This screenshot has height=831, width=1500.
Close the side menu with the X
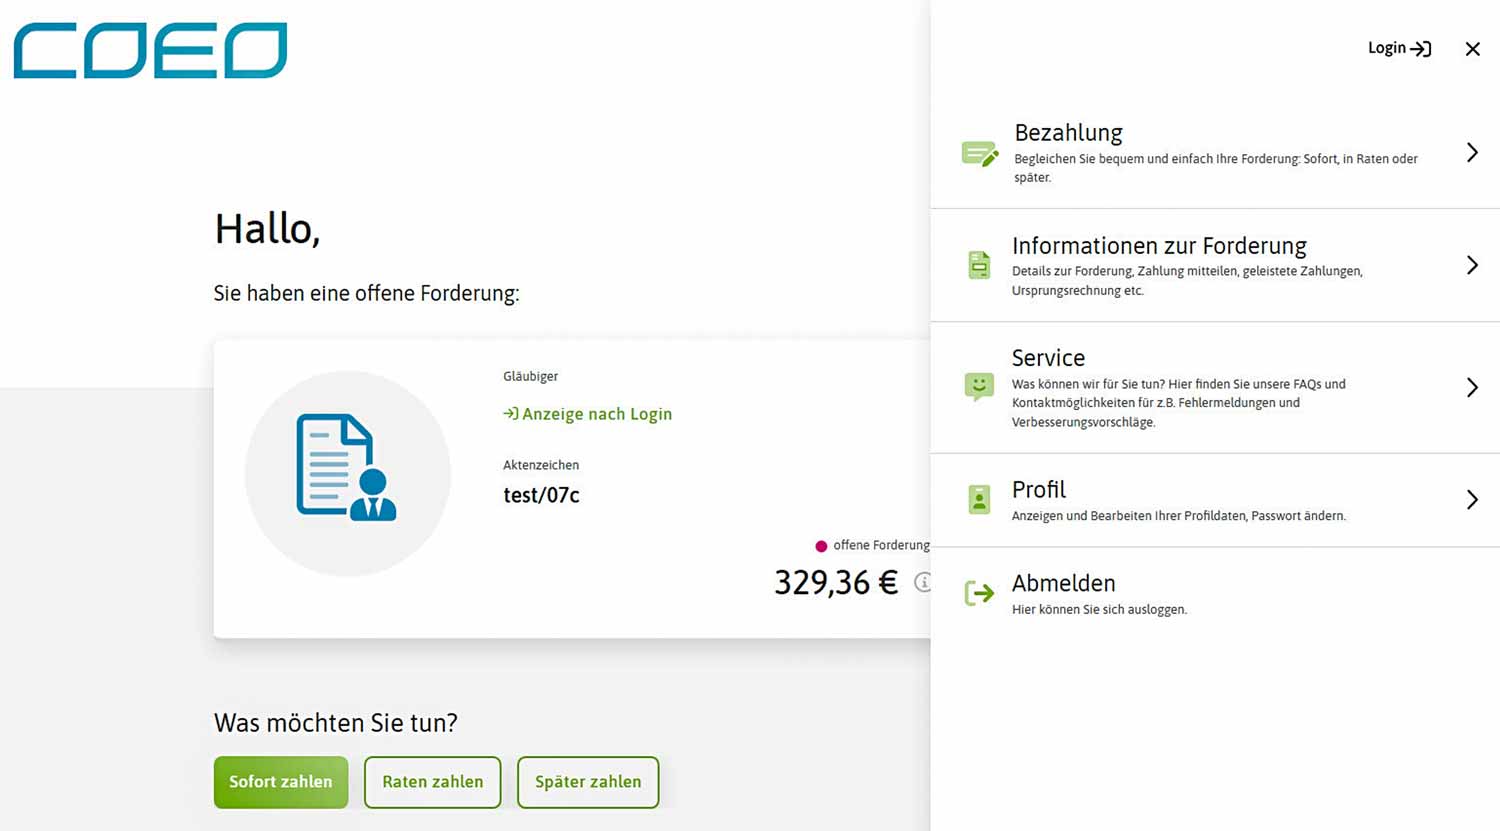tap(1472, 49)
